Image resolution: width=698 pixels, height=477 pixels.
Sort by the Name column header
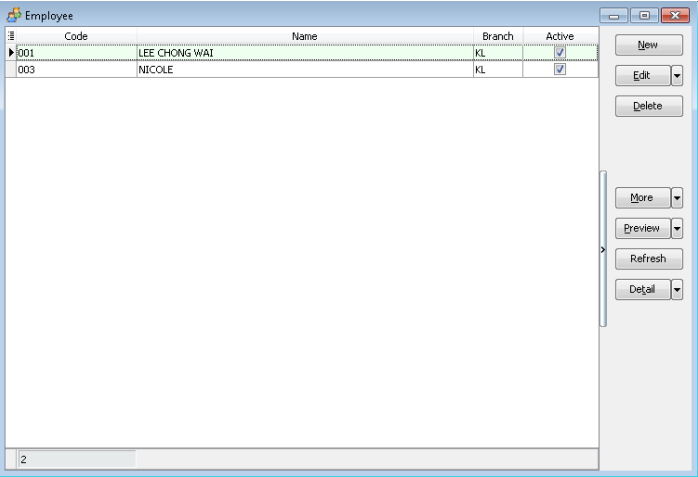pos(305,36)
